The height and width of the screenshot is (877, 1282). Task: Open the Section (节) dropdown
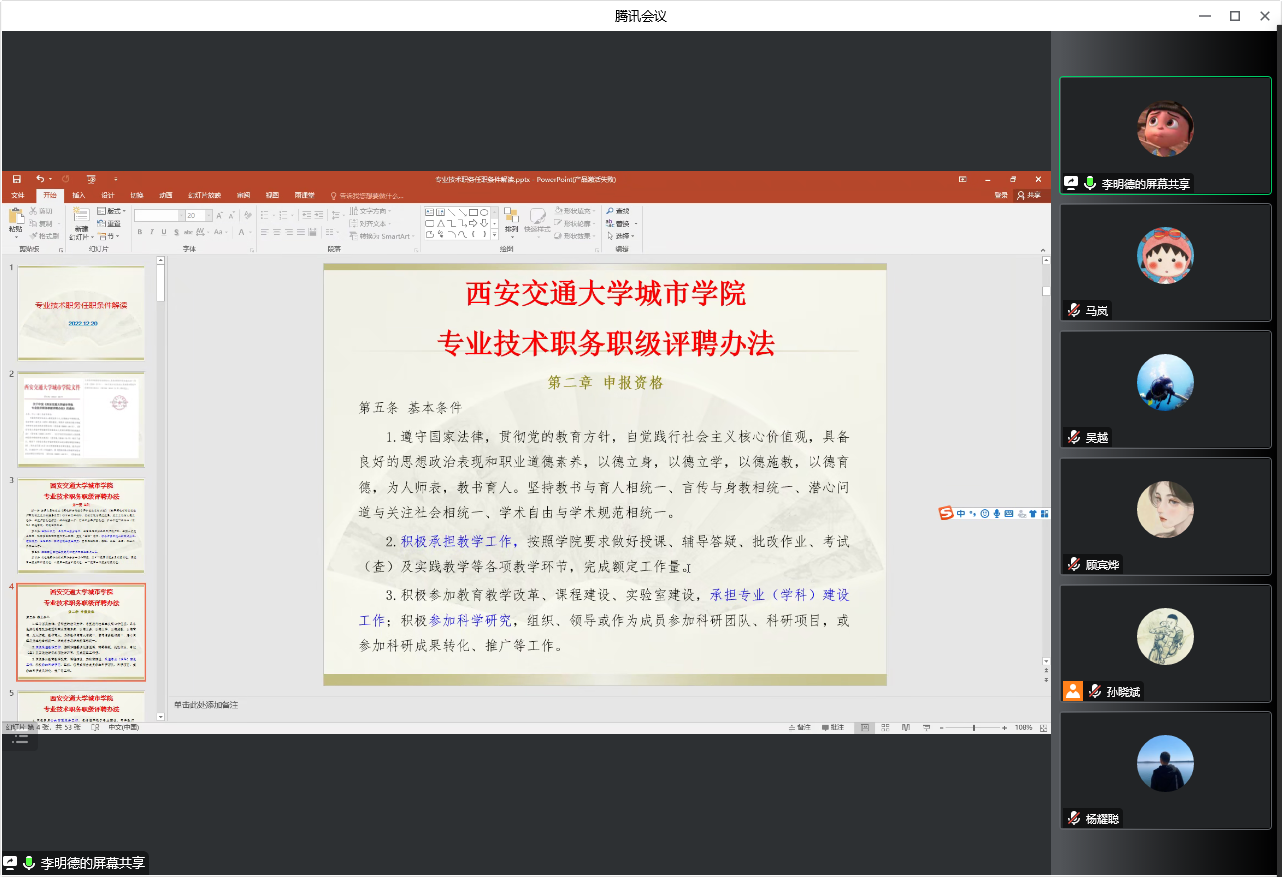tap(108, 236)
